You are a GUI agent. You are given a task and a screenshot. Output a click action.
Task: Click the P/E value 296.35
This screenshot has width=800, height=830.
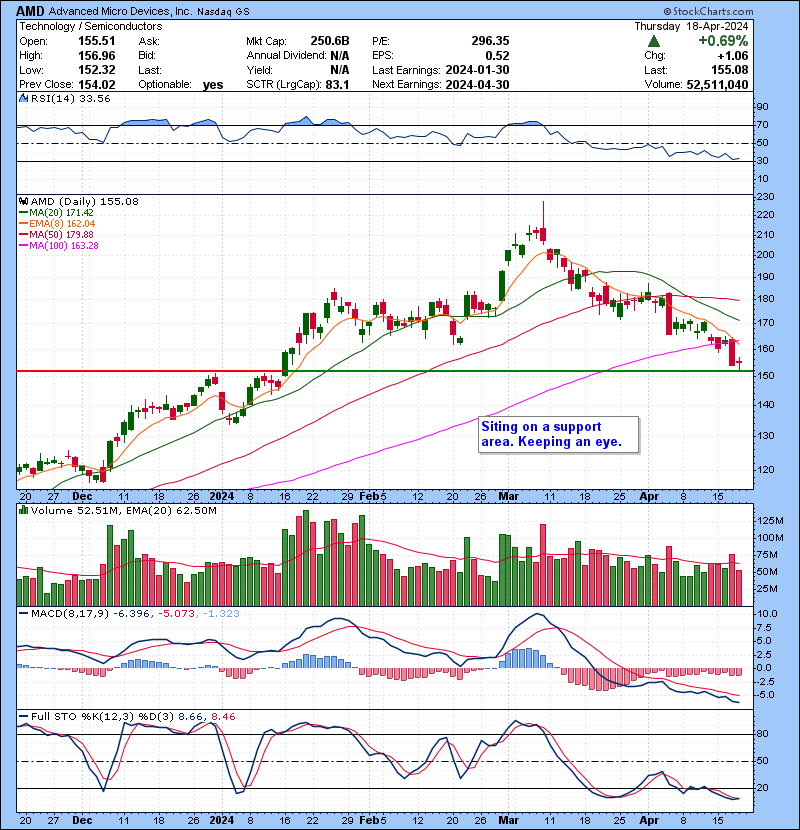coord(490,41)
